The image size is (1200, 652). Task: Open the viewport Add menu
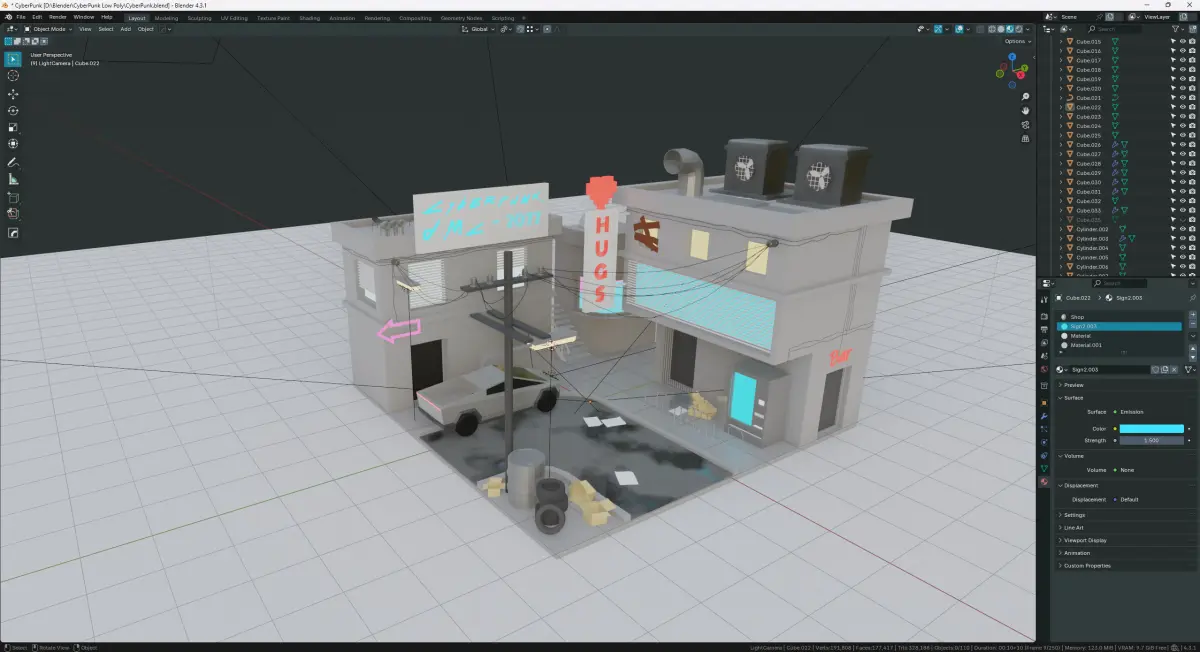pyautogui.click(x=125, y=29)
